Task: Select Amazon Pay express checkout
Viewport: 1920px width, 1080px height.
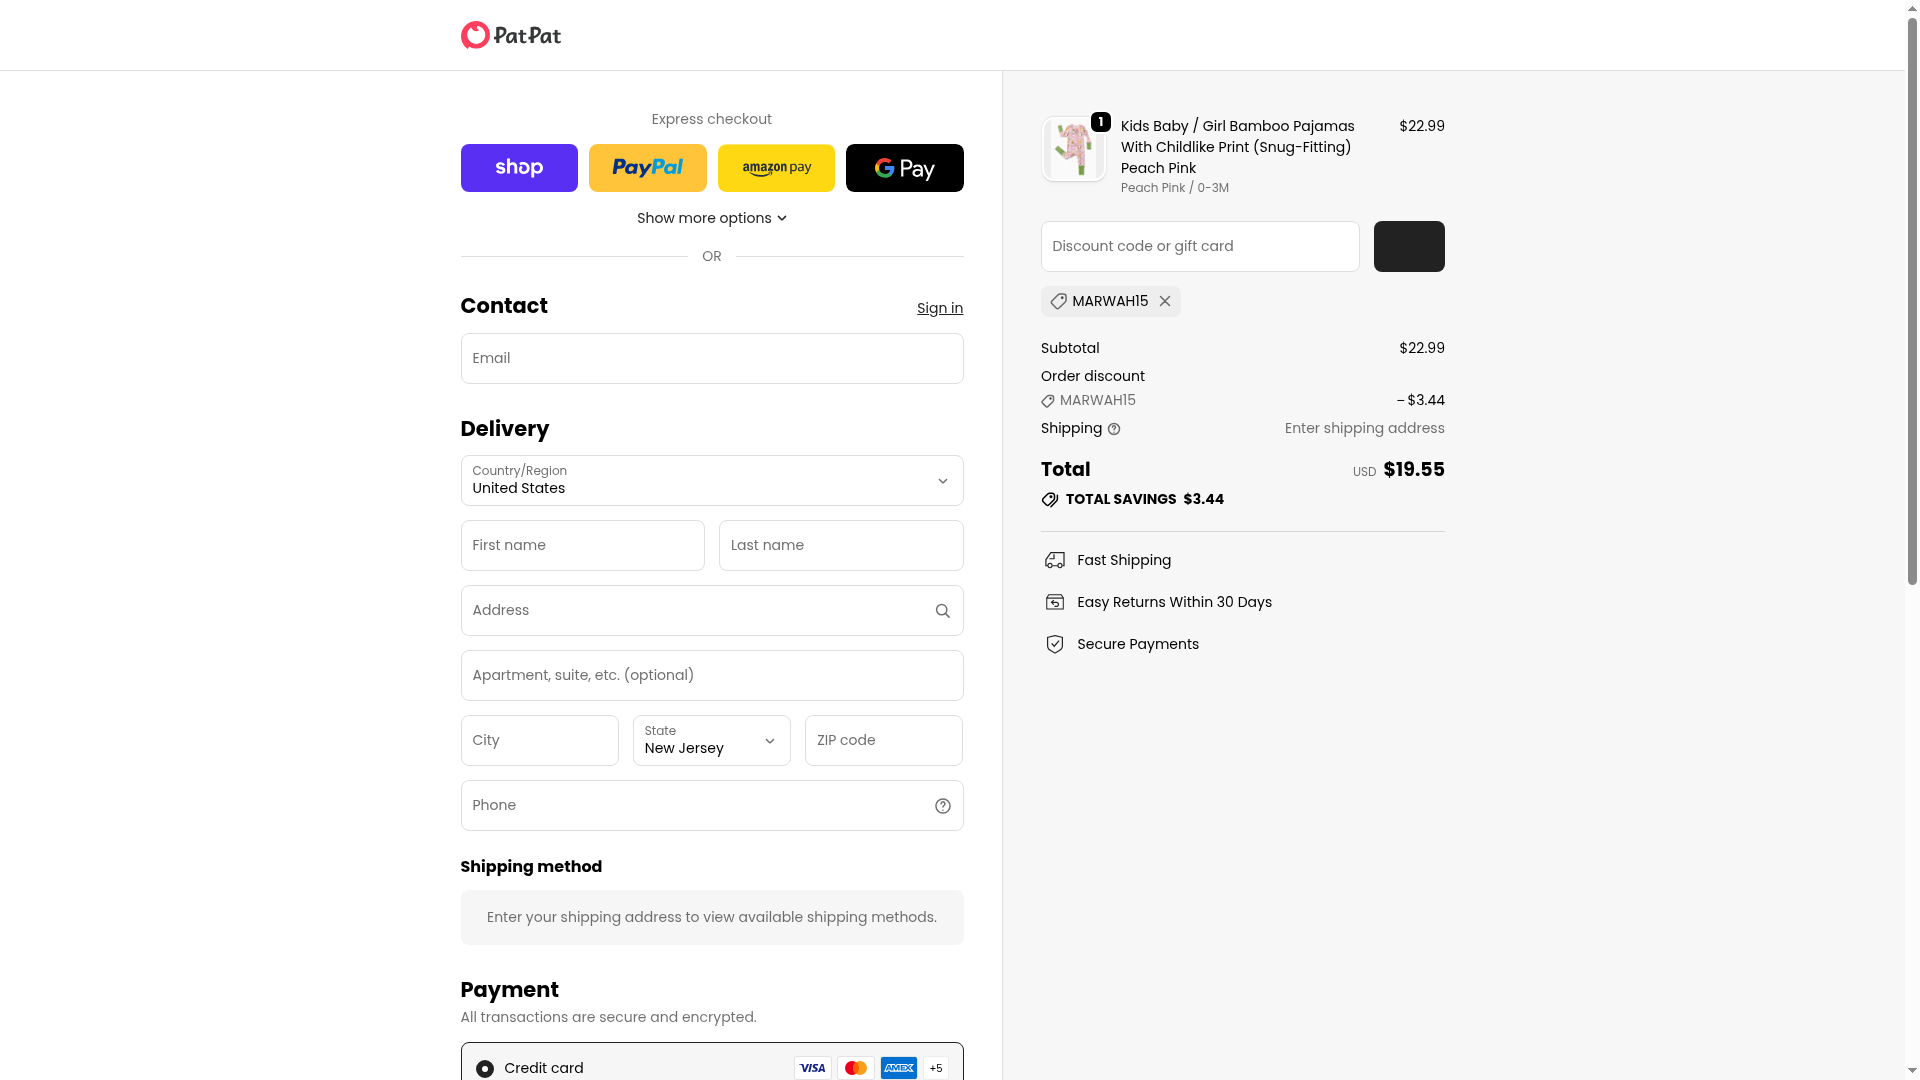Action: [776, 168]
